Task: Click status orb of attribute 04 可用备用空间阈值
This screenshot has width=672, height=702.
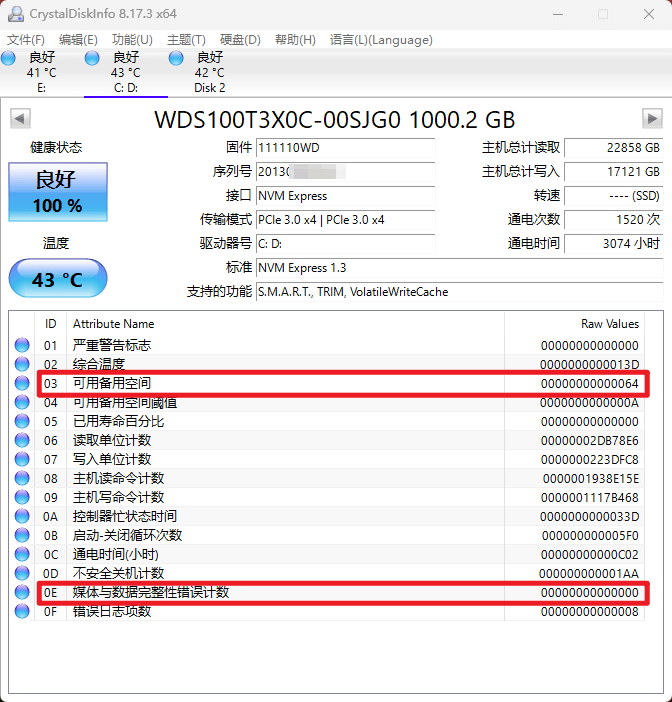Action: coord(22,402)
